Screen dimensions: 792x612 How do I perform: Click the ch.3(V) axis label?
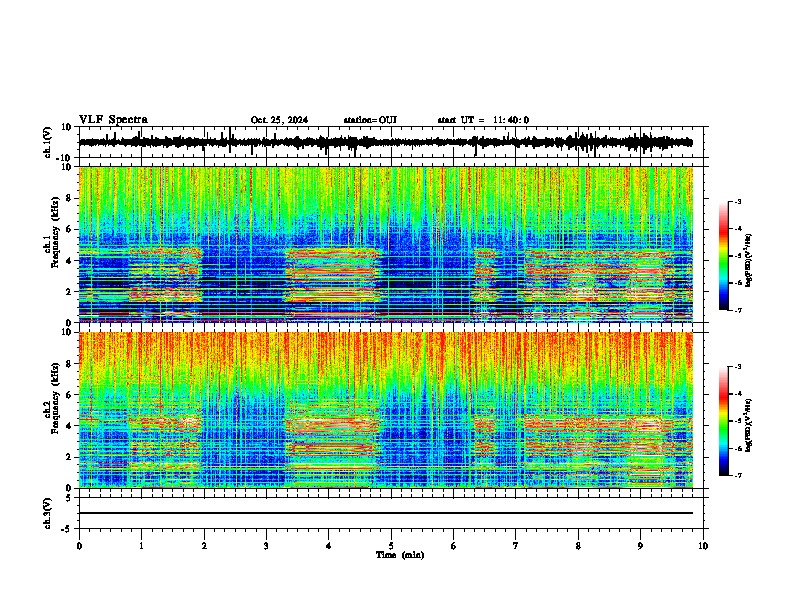pos(48,513)
